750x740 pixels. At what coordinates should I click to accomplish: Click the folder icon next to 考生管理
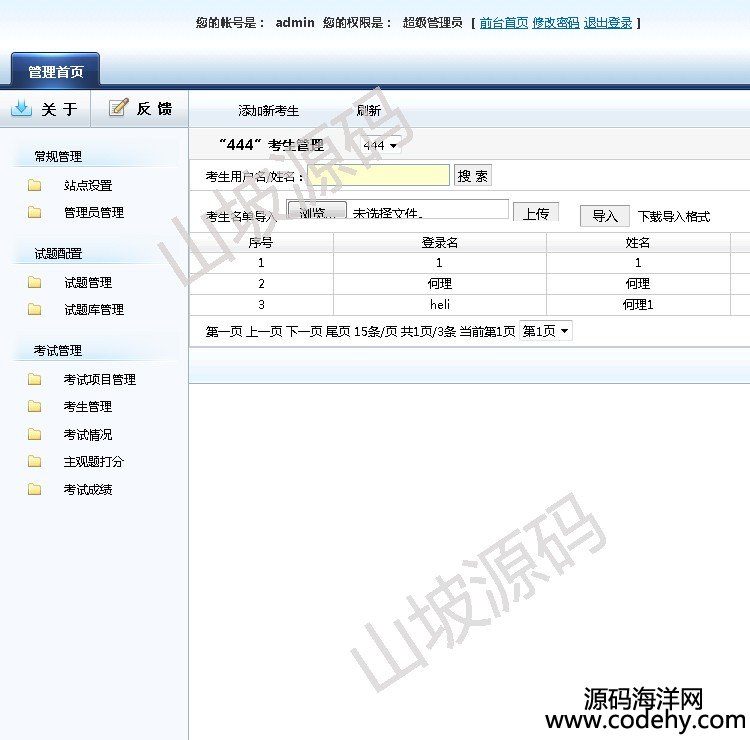pyautogui.click(x=34, y=407)
